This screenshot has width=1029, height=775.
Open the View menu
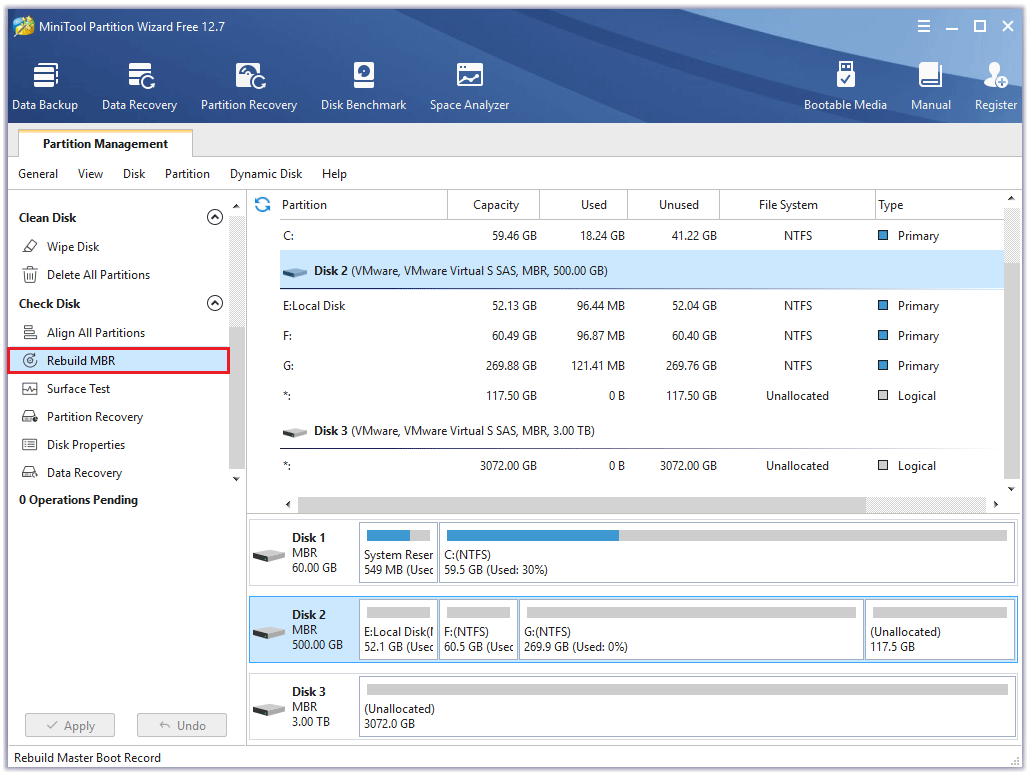[90, 174]
